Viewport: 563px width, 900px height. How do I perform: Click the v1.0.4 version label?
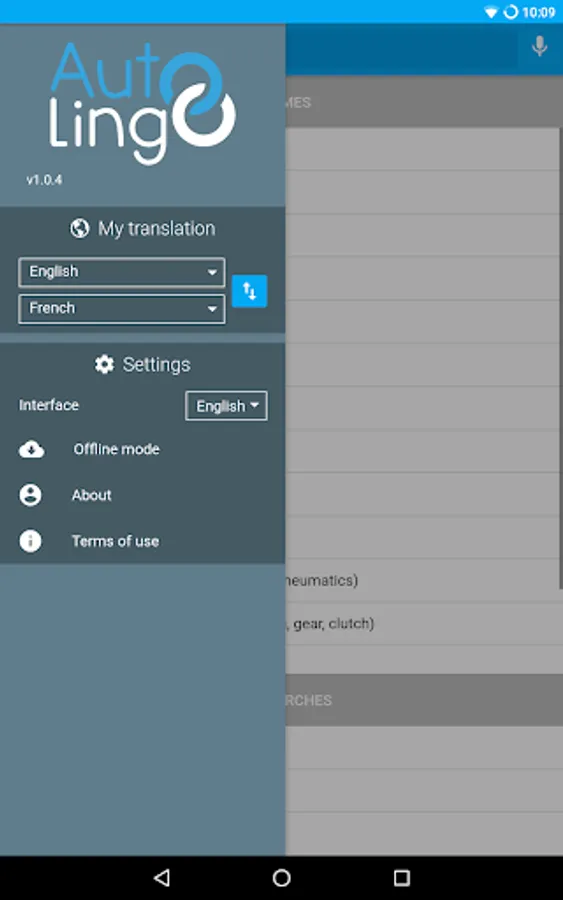tap(44, 180)
